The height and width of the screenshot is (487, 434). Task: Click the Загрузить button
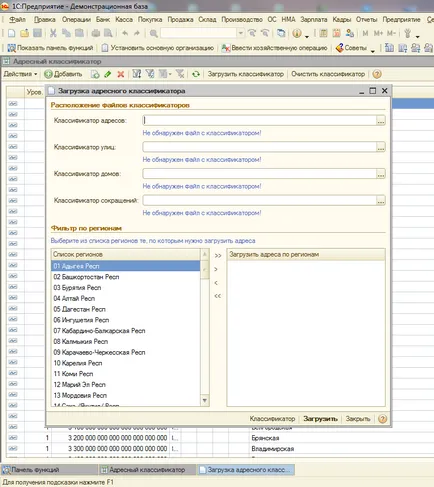click(x=320, y=419)
